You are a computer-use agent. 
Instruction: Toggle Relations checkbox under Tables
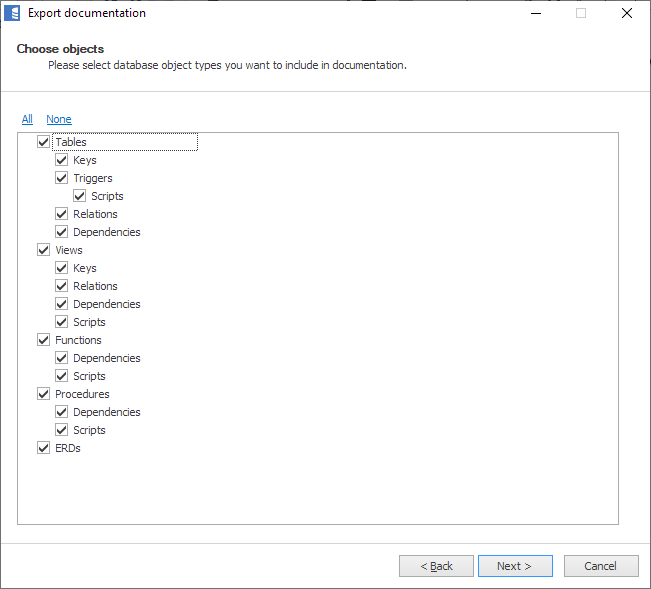pos(61,214)
